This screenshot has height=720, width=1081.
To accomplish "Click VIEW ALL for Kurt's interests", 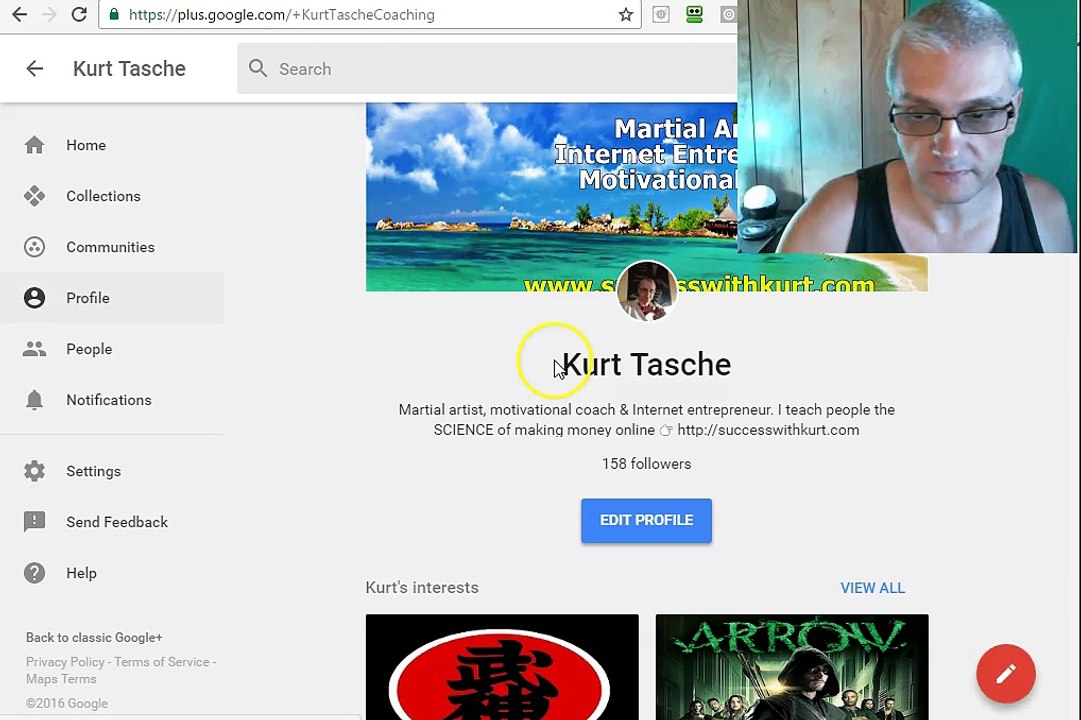I will pyautogui.click(x=872, y=588).
